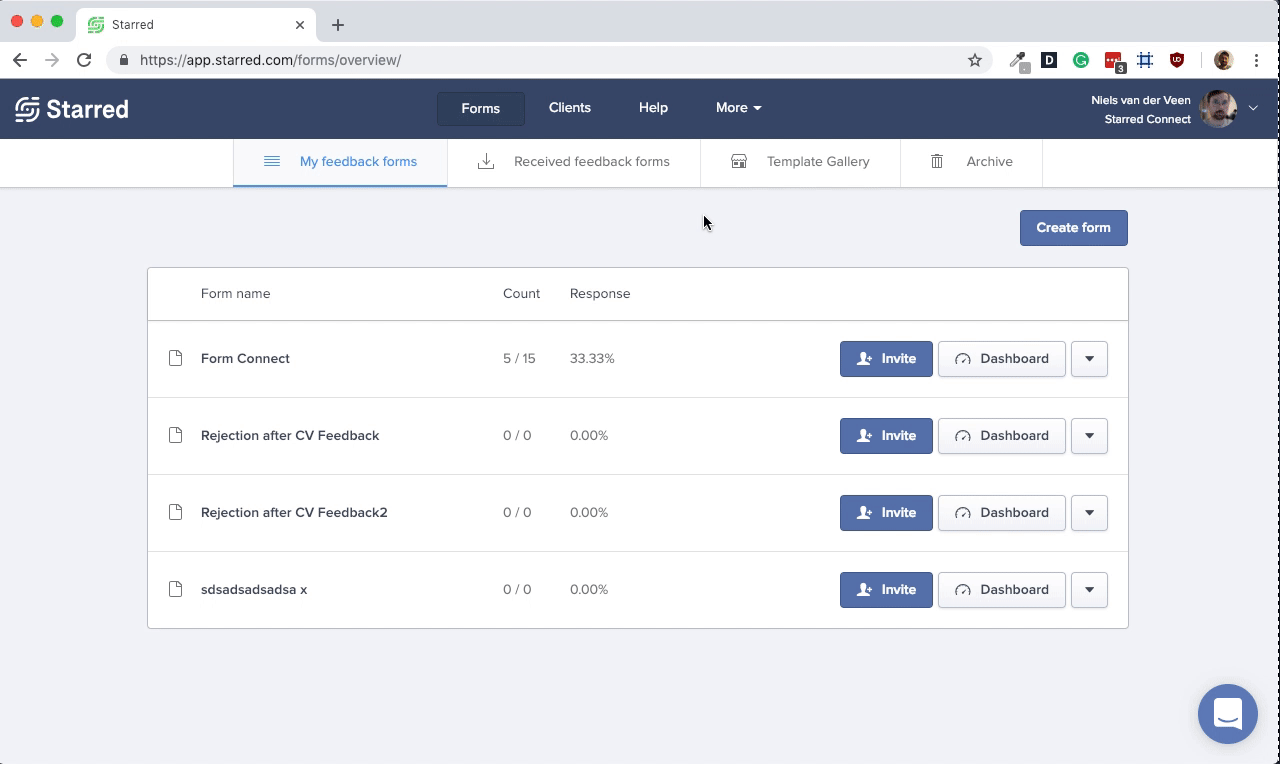This screenshot has height=764, width=1280.
Task: Open Help in the top navigation
Action: [x=653, y=108]
